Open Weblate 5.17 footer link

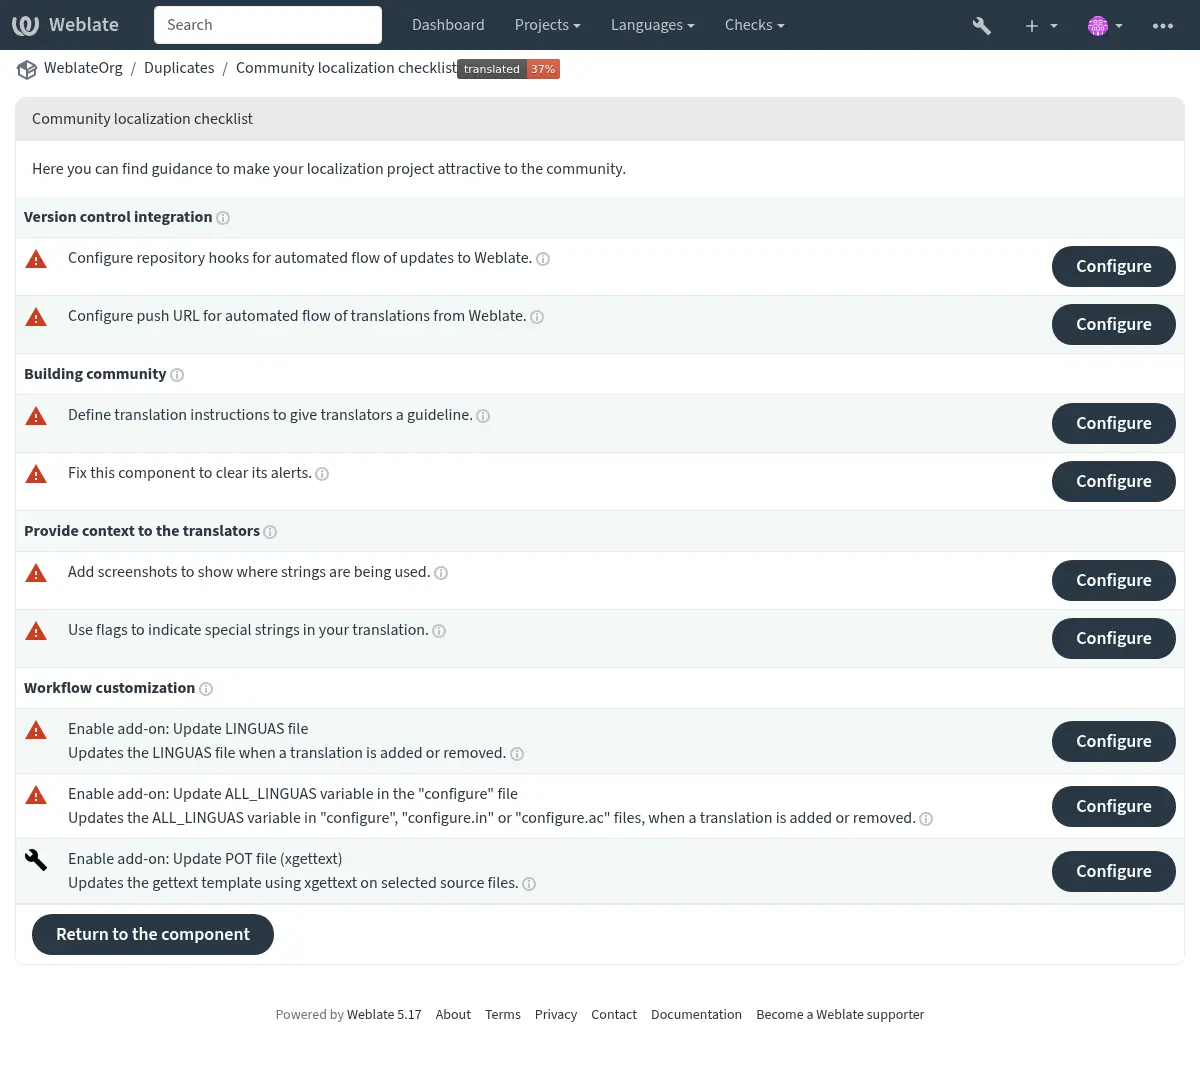tap(384, 1014)
